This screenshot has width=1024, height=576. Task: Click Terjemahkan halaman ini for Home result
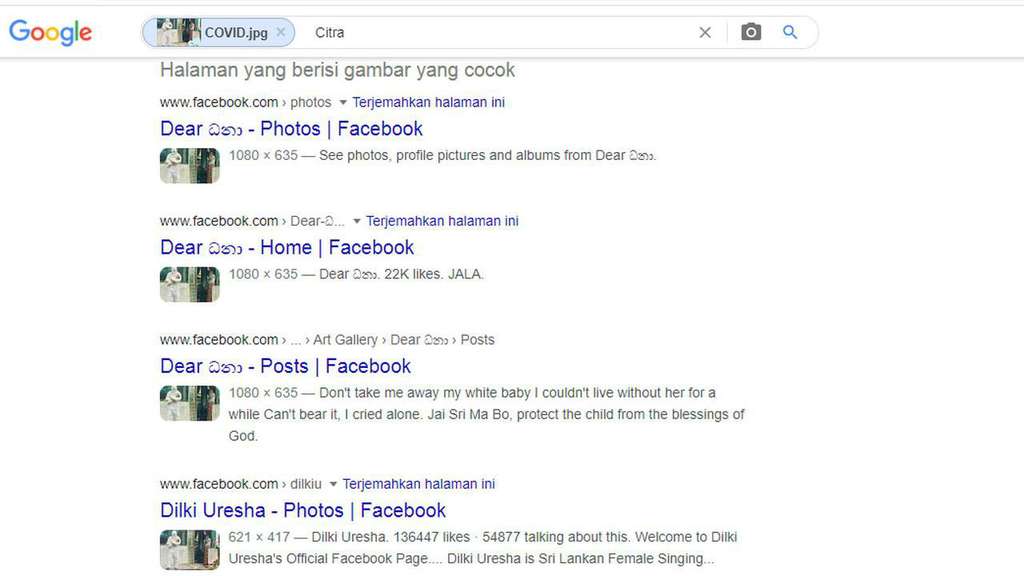(442, 221)
